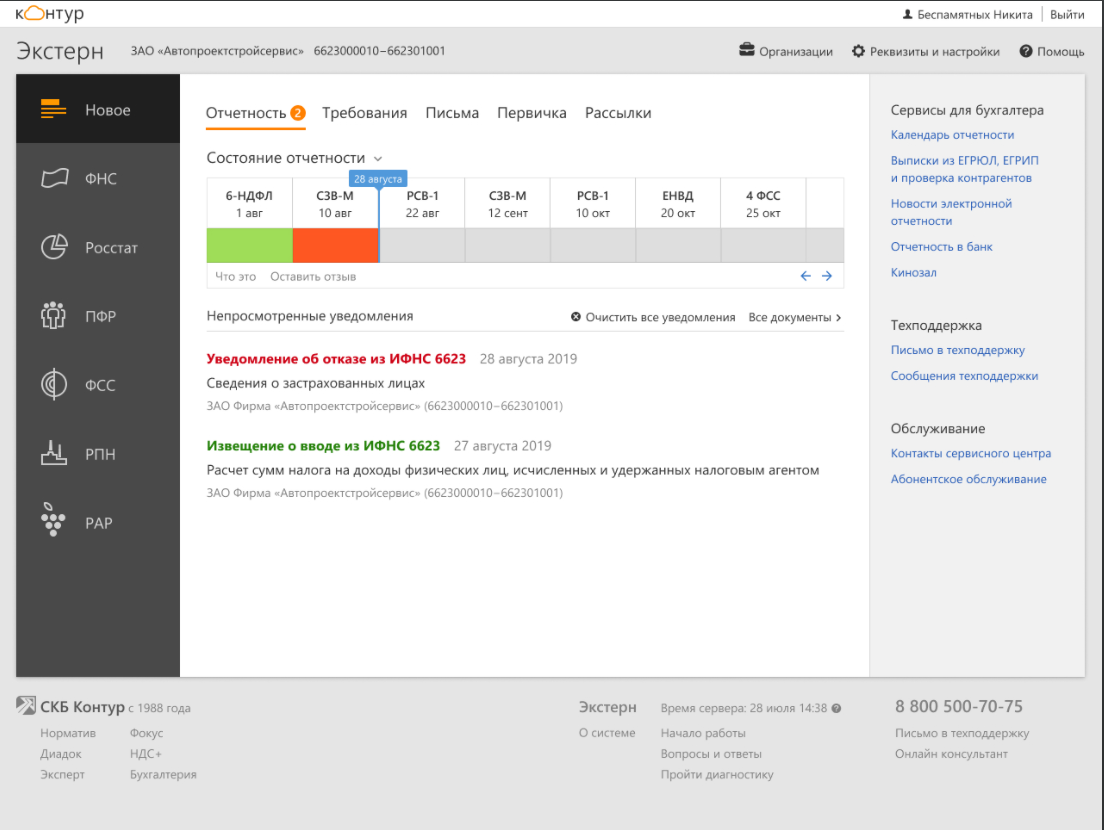The image size is (1104, 830).
Task: Open Начало работы footer link
Action: click(x=703, y=734)
